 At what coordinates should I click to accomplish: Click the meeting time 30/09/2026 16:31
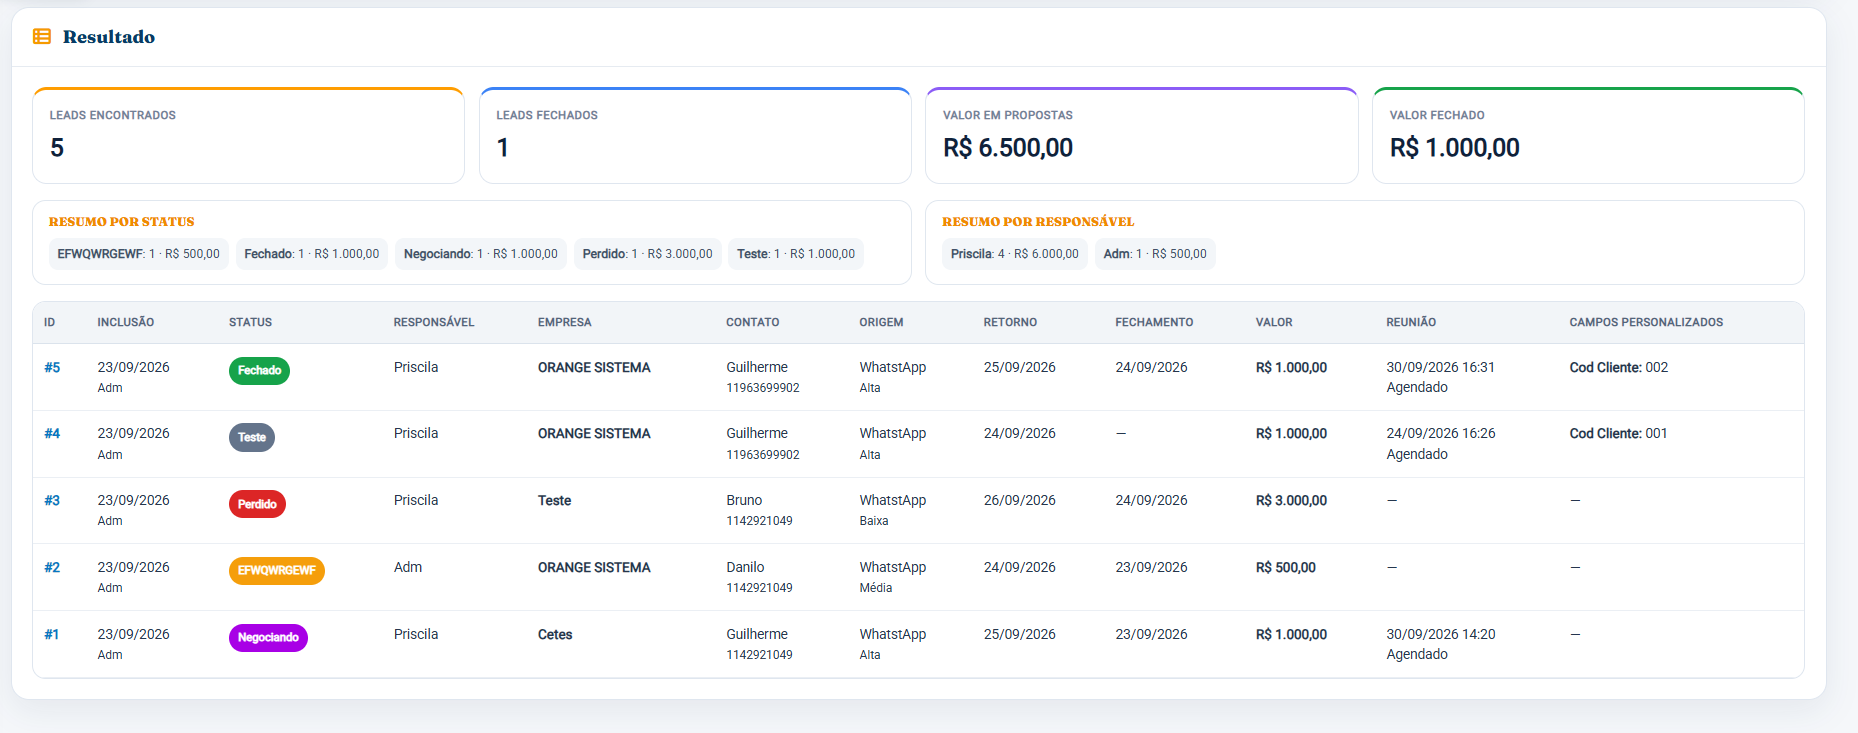[1440, 368]
